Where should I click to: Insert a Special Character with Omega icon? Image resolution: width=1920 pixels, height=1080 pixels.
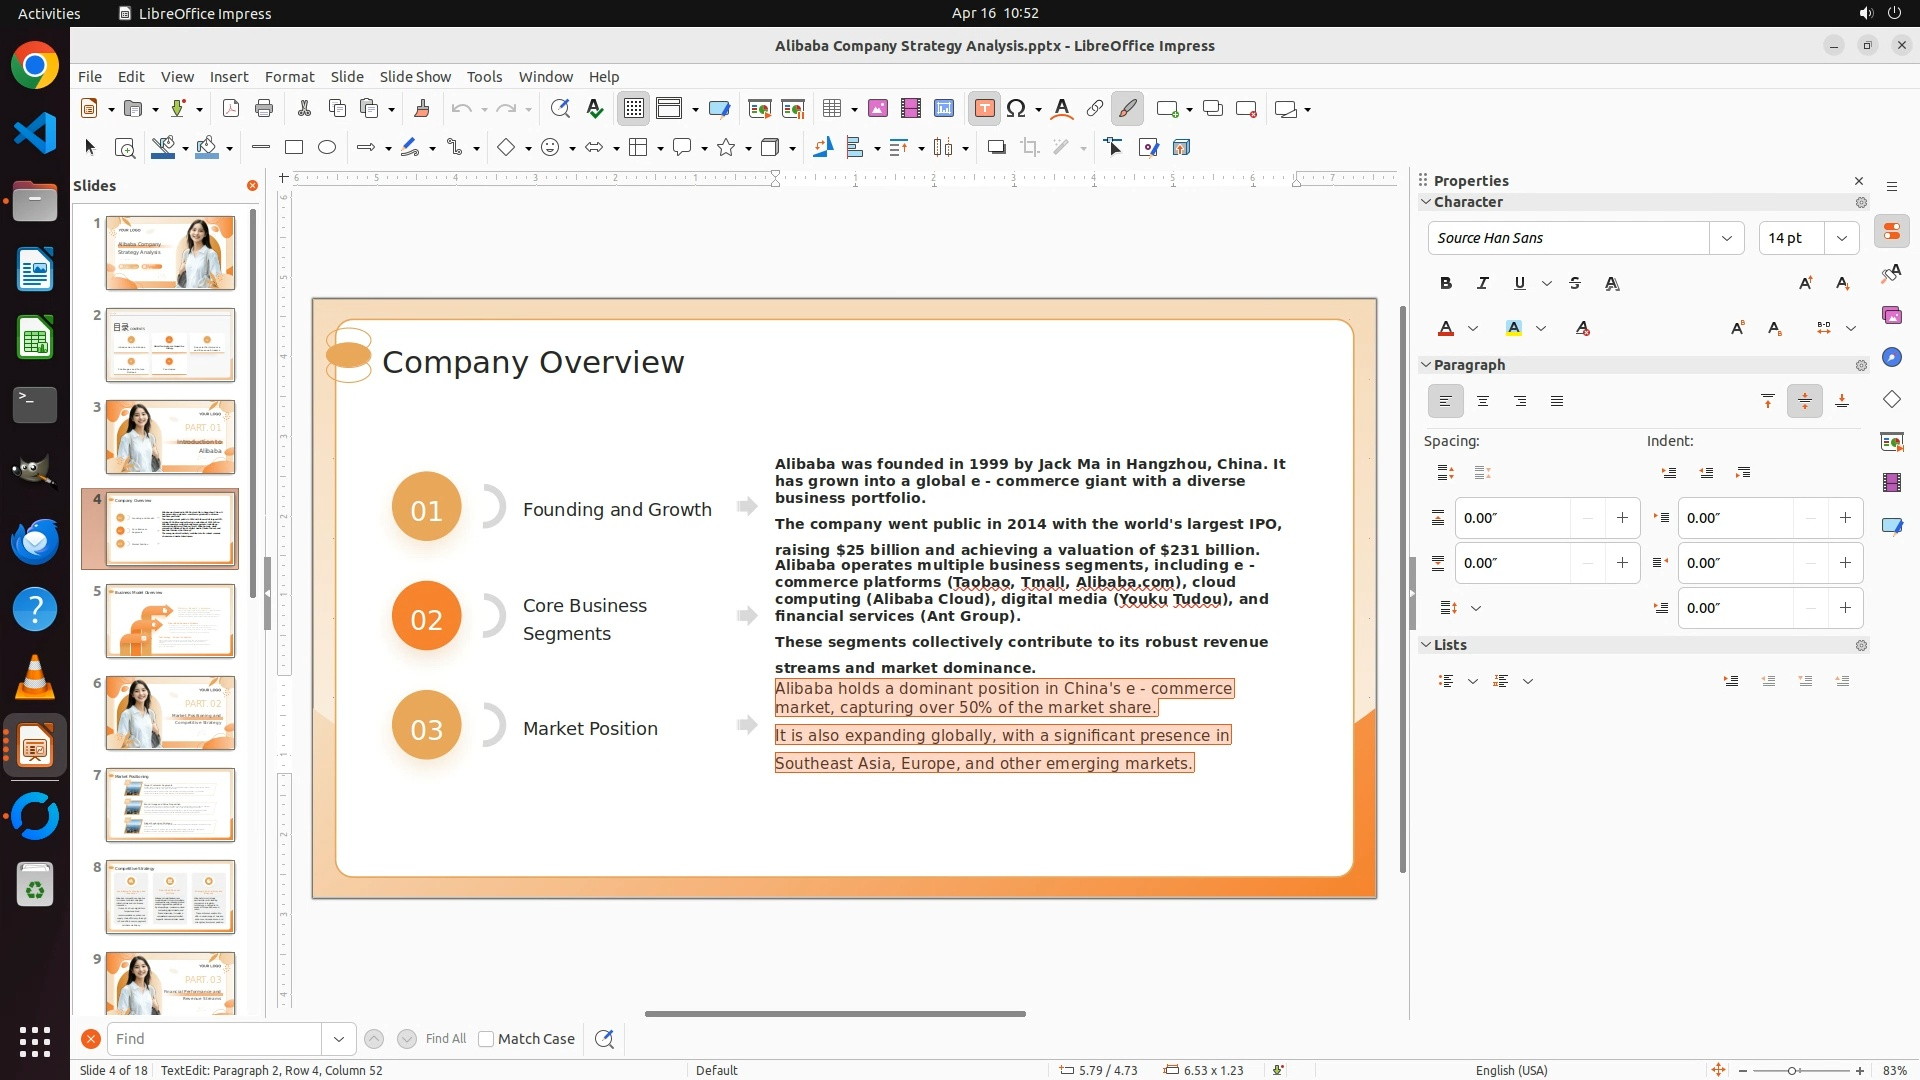[1016, 109]
